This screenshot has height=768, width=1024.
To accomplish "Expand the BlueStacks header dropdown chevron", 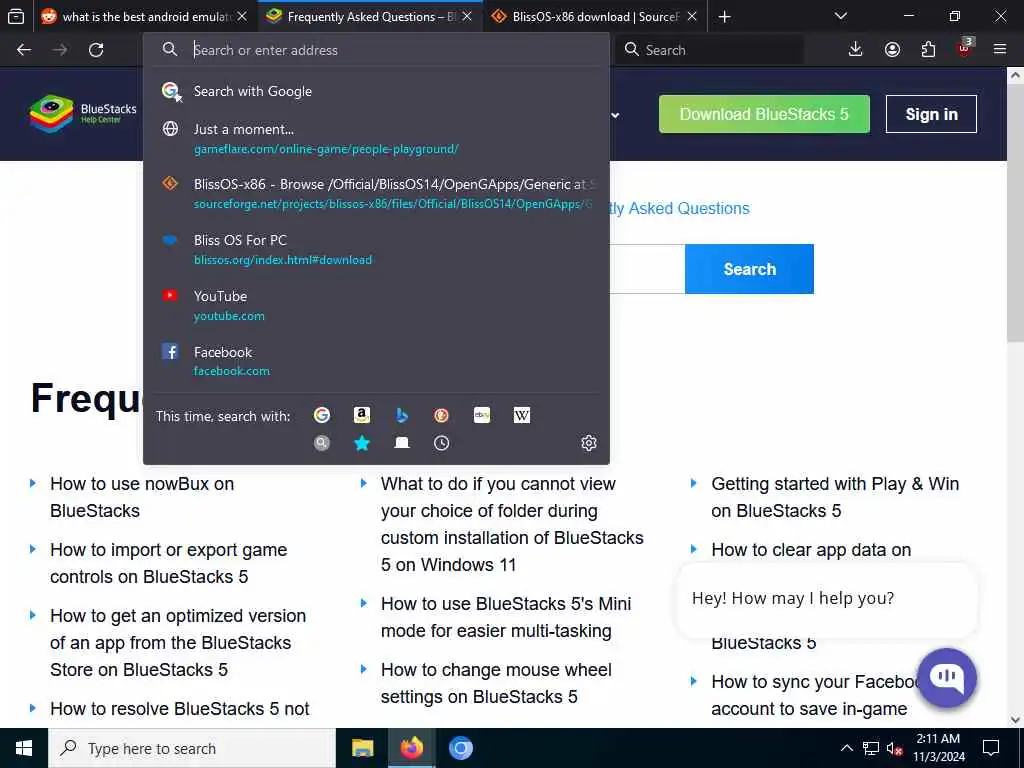I will [x=615, y=115].
